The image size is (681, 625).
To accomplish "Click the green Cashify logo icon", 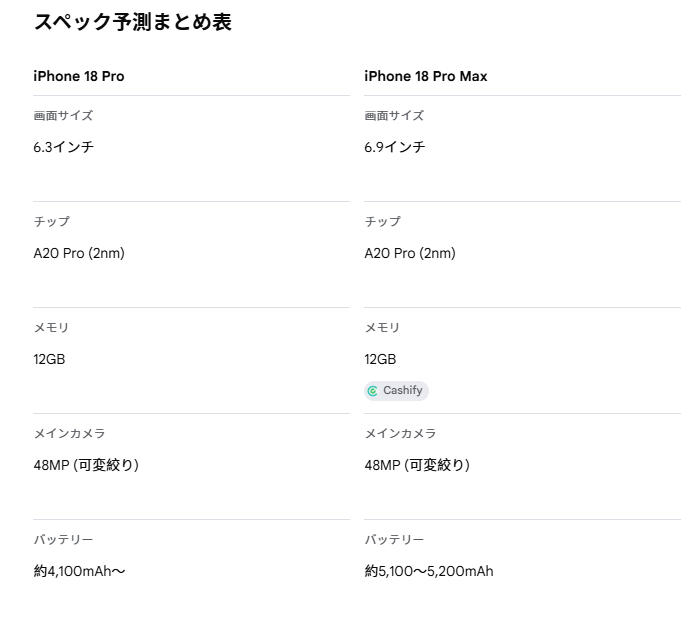I will (373, 391).
